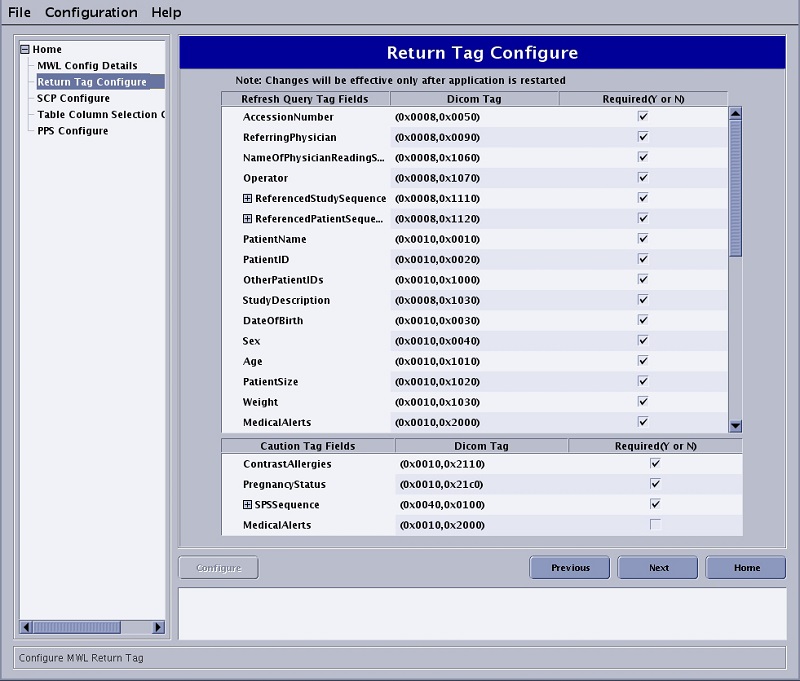
Task: Open the Configuration menu
Action: pyautogui.click(x=91, y=12)
